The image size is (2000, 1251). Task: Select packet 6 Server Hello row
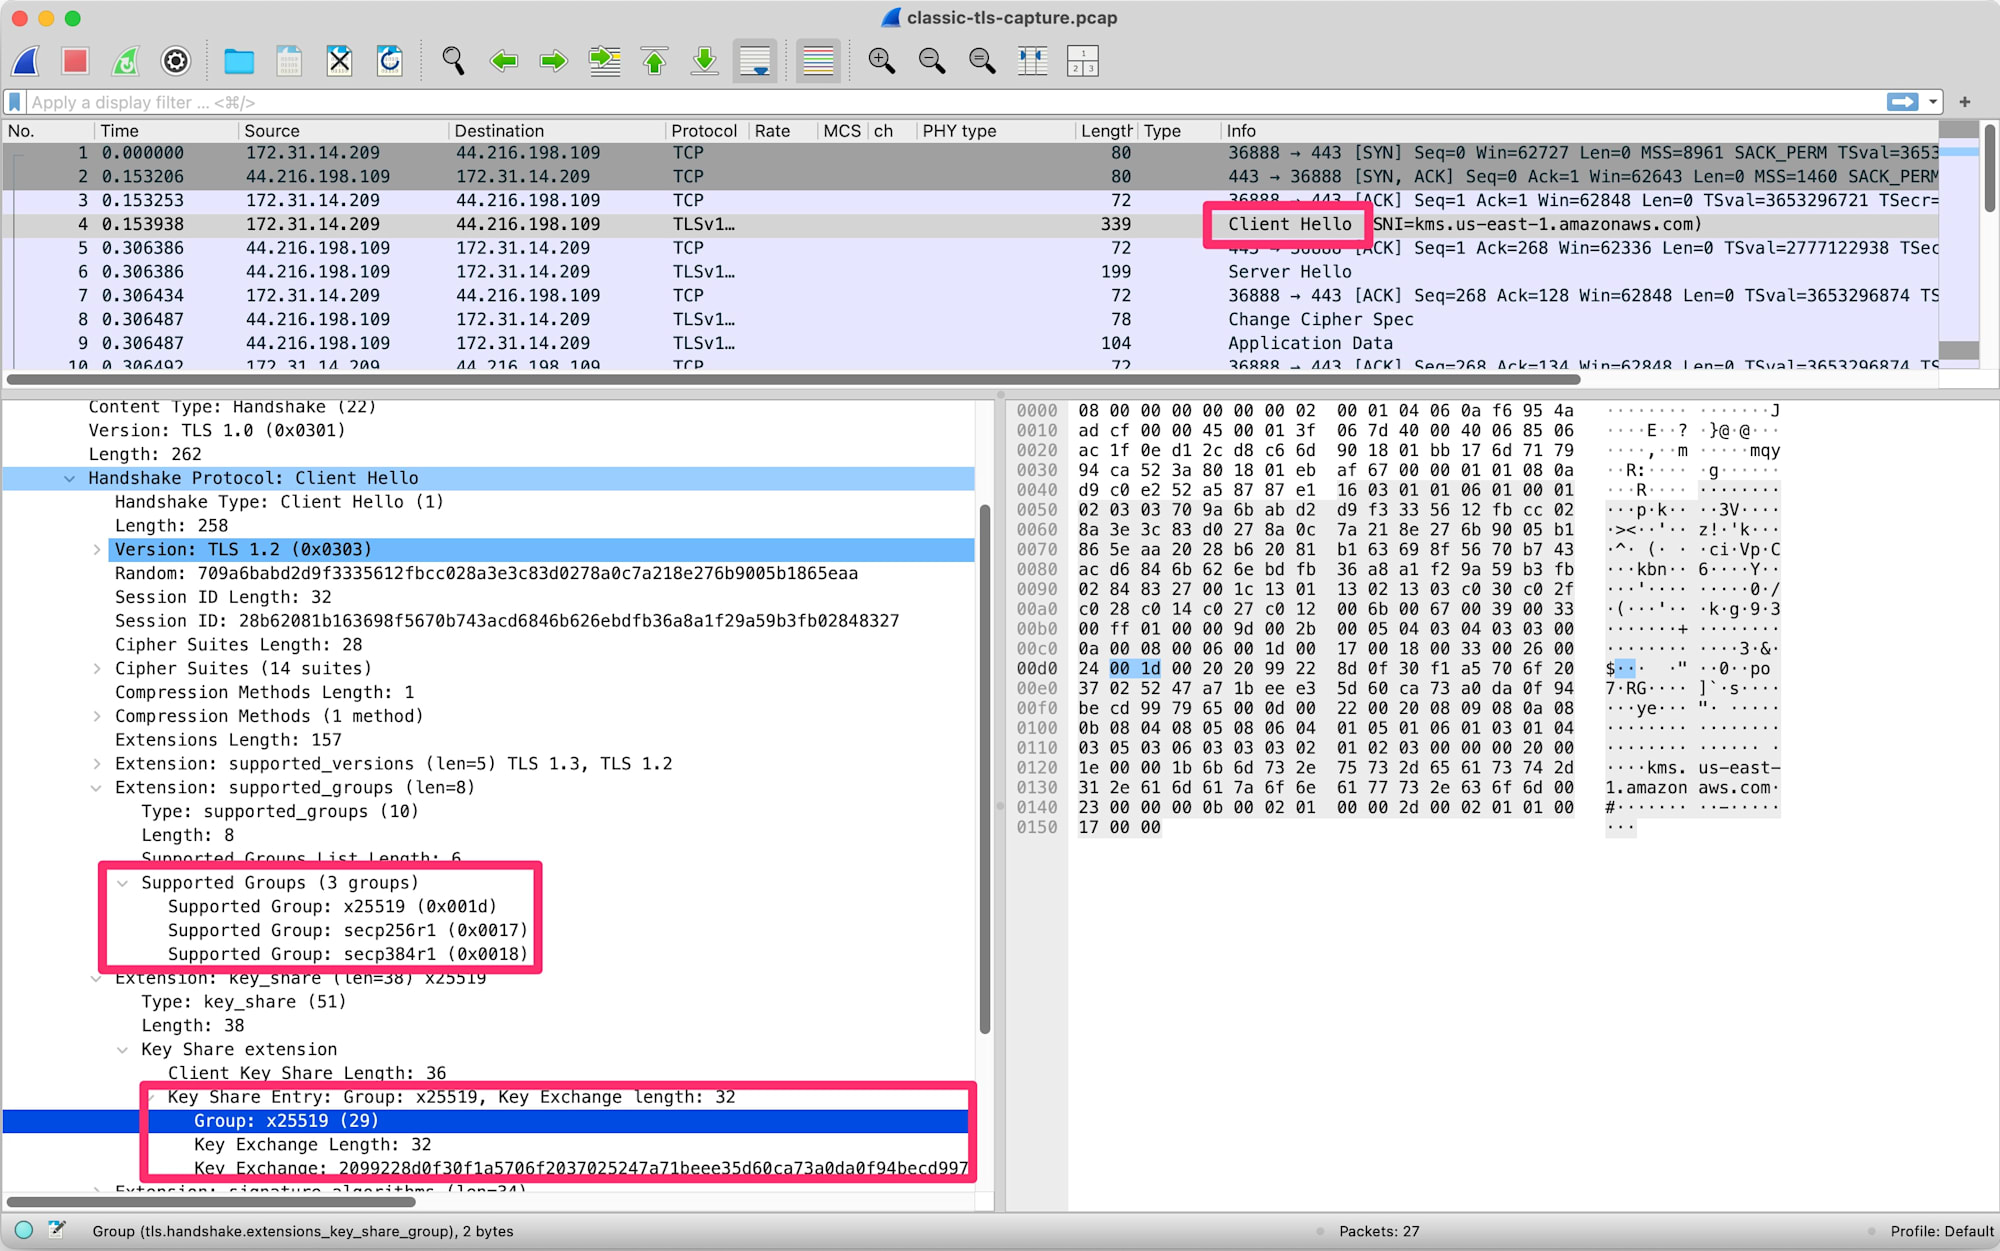click(x=970, y=272)
